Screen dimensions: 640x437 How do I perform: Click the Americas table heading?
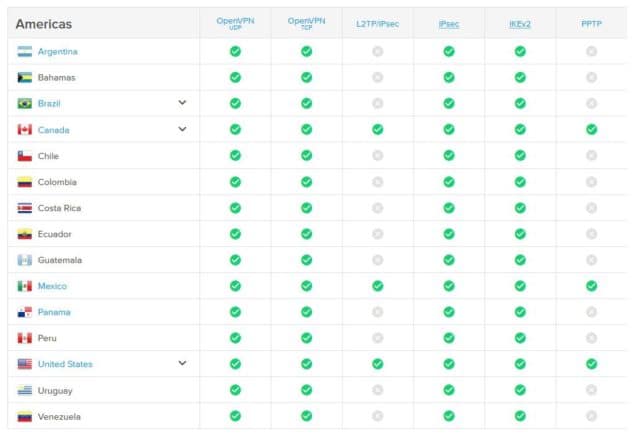tap(44, 24)
